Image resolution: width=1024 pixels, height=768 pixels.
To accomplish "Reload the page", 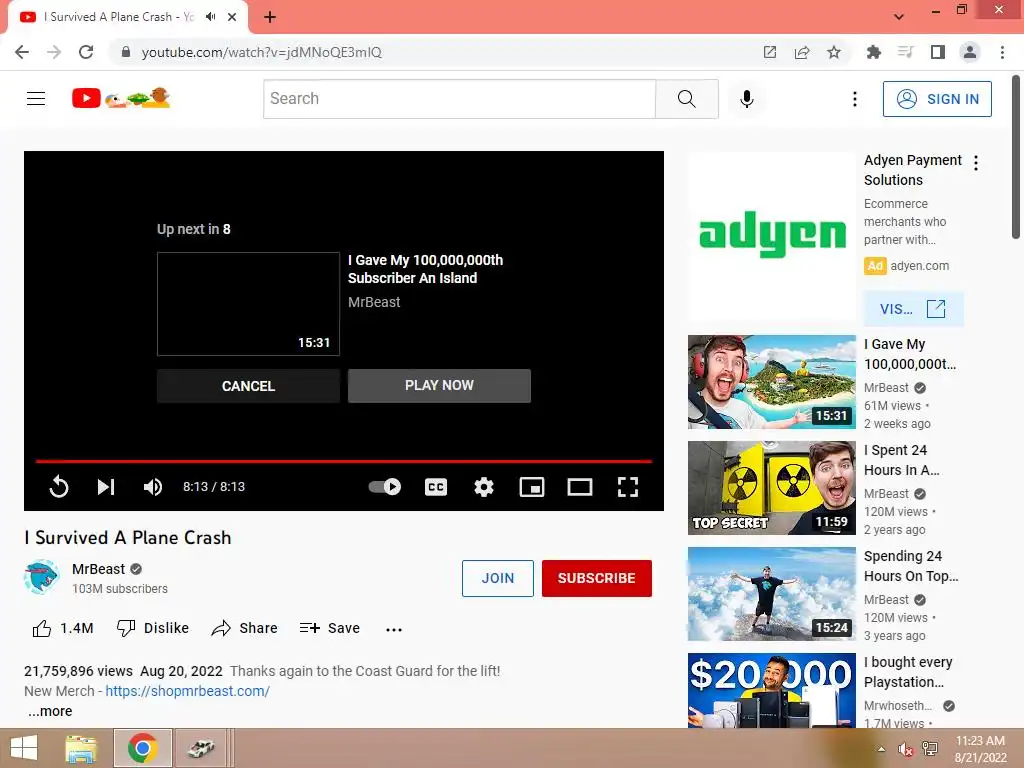I will tap(86, 52).
